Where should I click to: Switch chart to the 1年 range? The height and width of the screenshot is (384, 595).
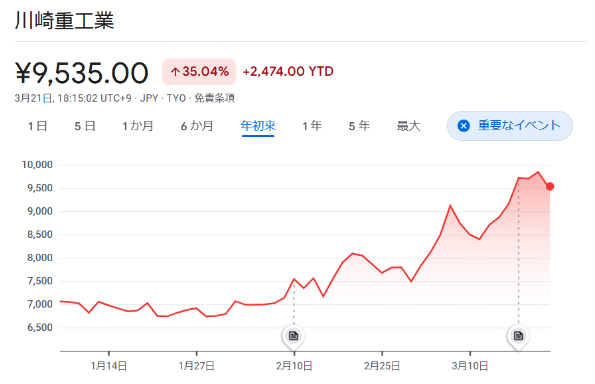click(312, 126)
